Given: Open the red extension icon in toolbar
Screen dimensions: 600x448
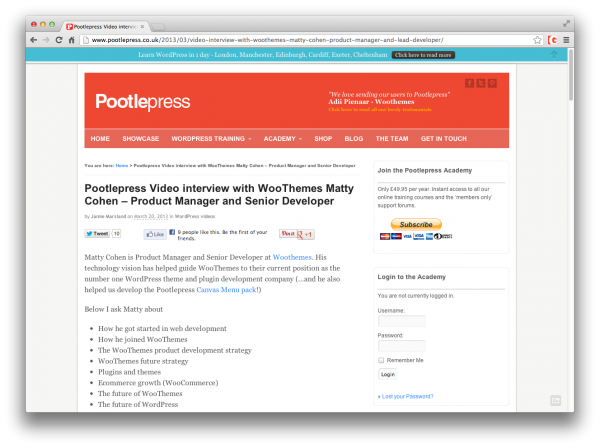Looking at the screenshot, I should point(552,40).
